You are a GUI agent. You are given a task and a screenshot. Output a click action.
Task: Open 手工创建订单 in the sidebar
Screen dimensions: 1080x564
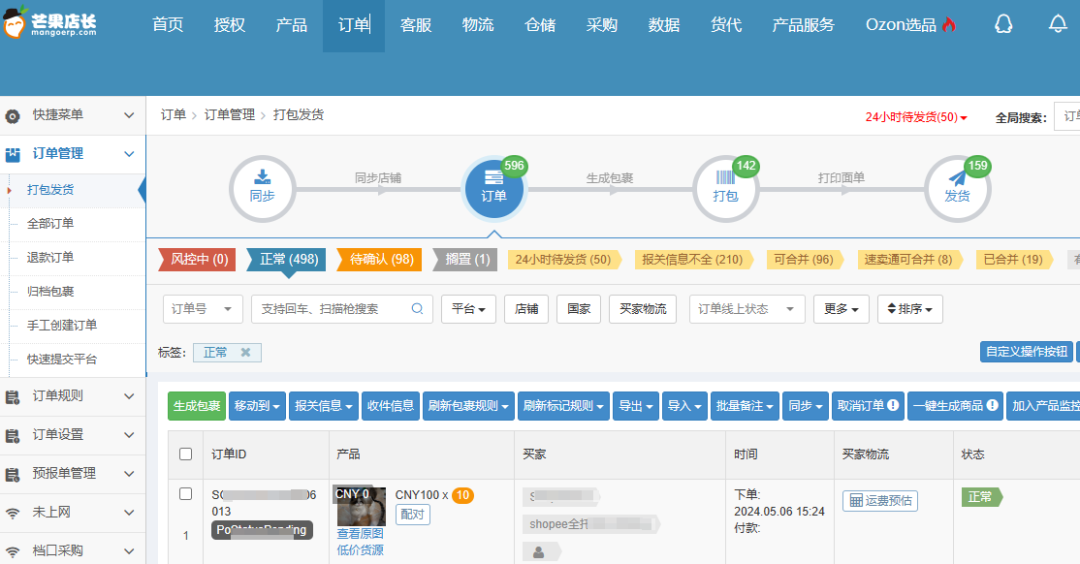(x=62, y=325)
